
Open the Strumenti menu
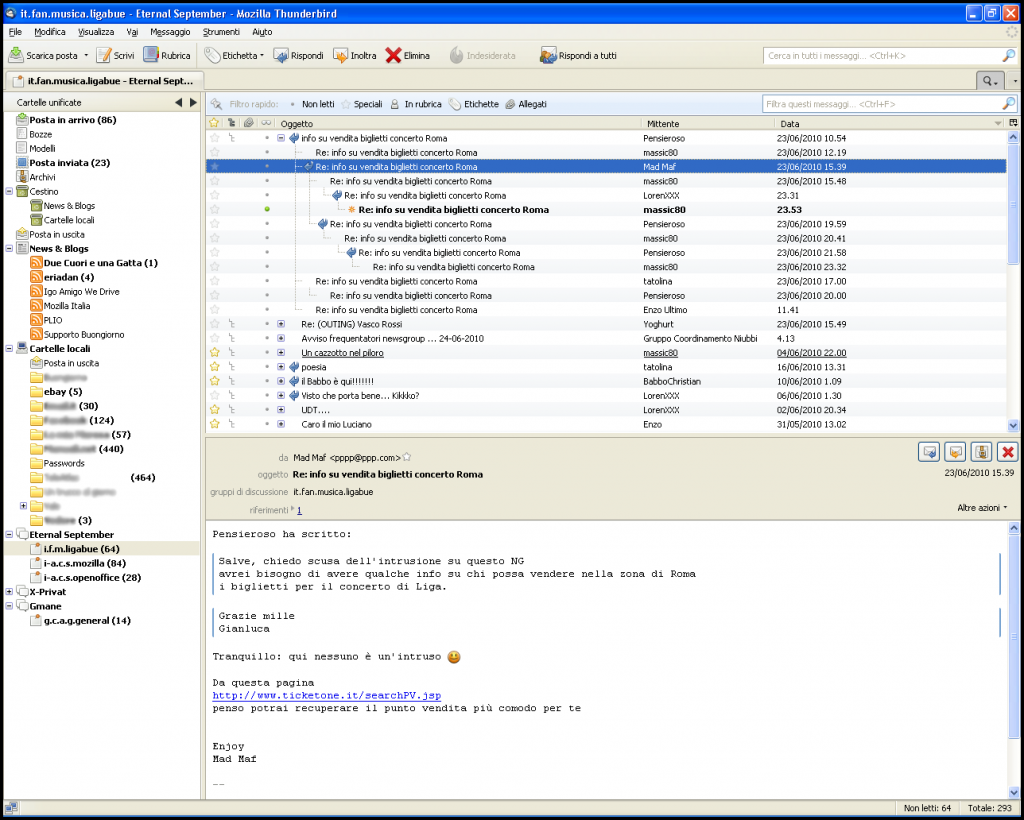click(221, 31)
